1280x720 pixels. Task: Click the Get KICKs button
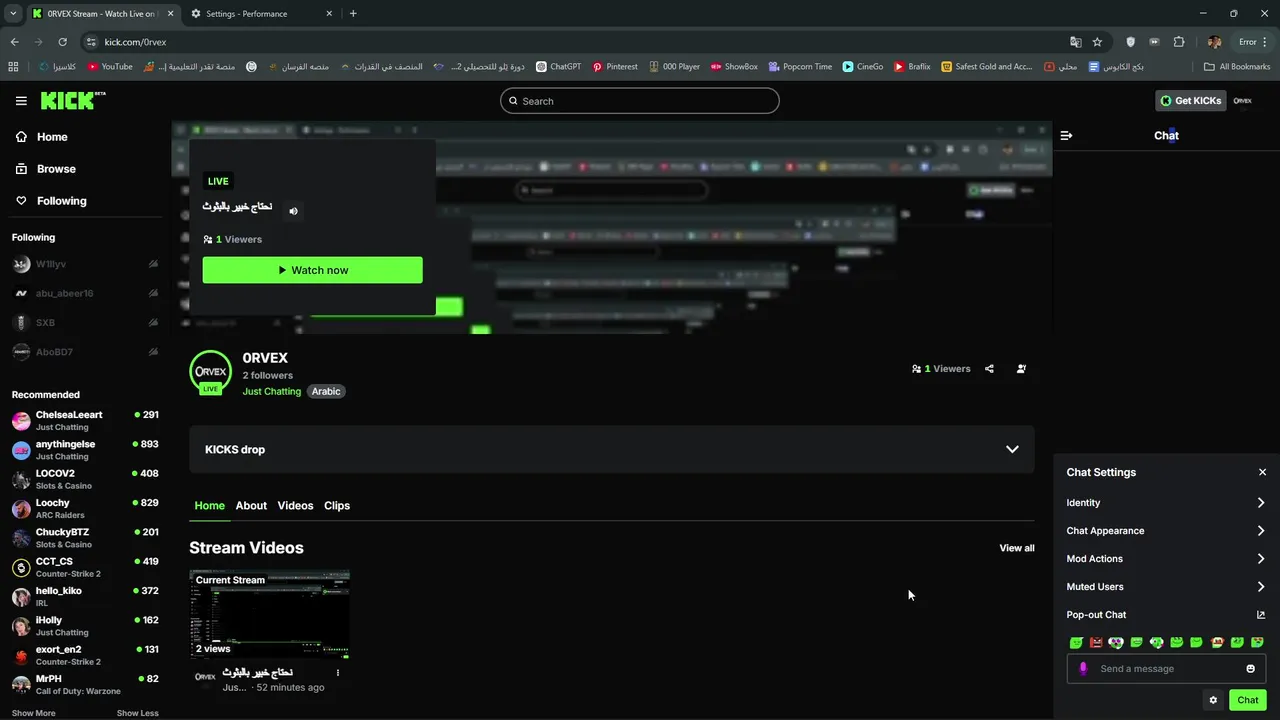[1190, 101]
